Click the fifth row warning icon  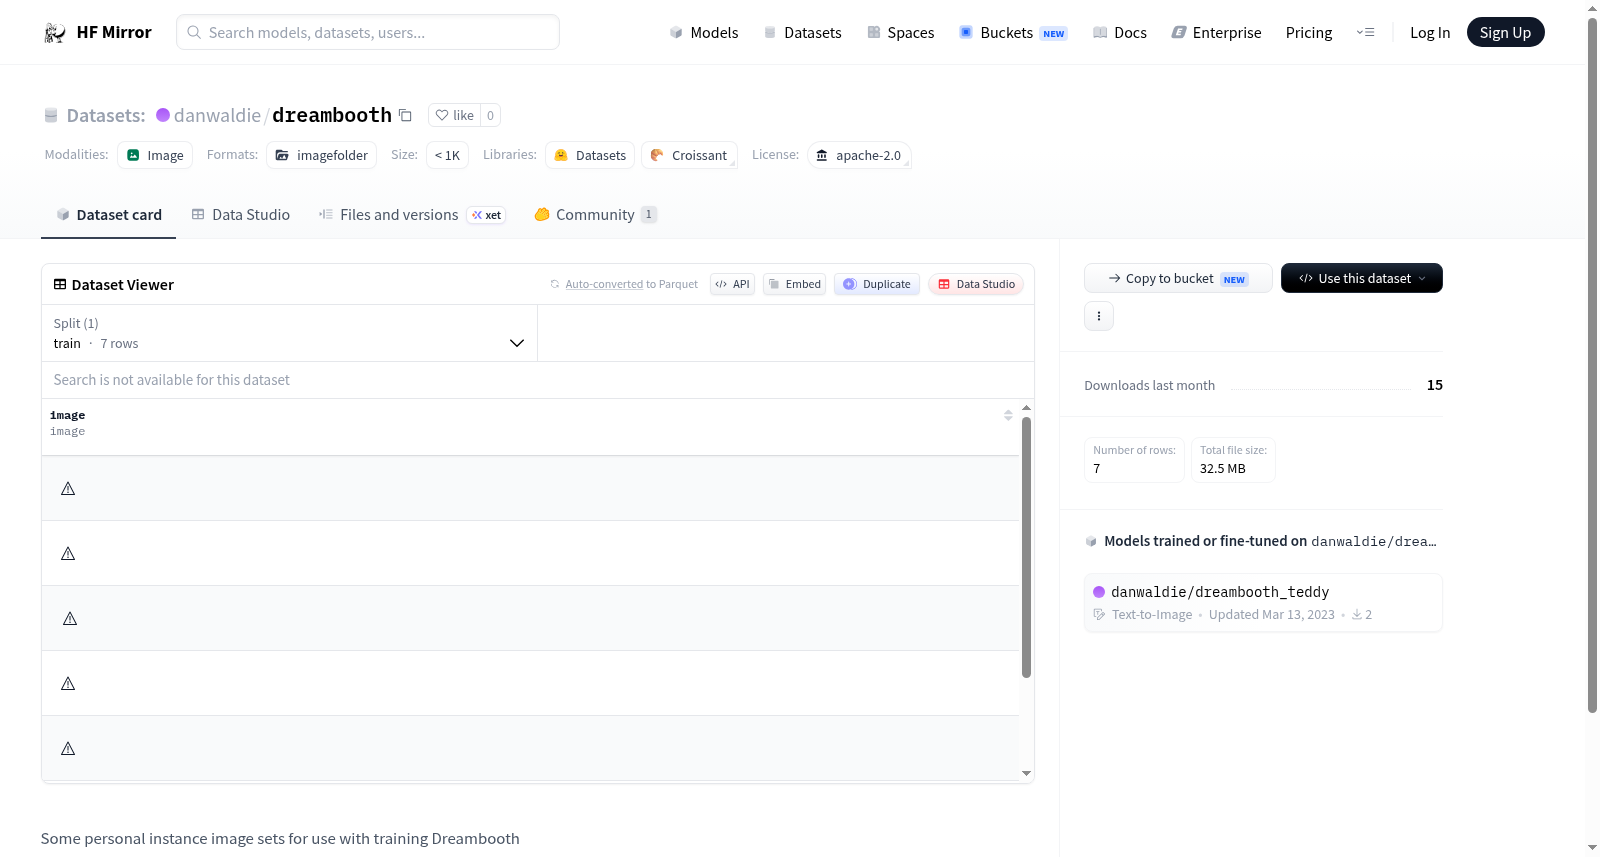point(68,749)
